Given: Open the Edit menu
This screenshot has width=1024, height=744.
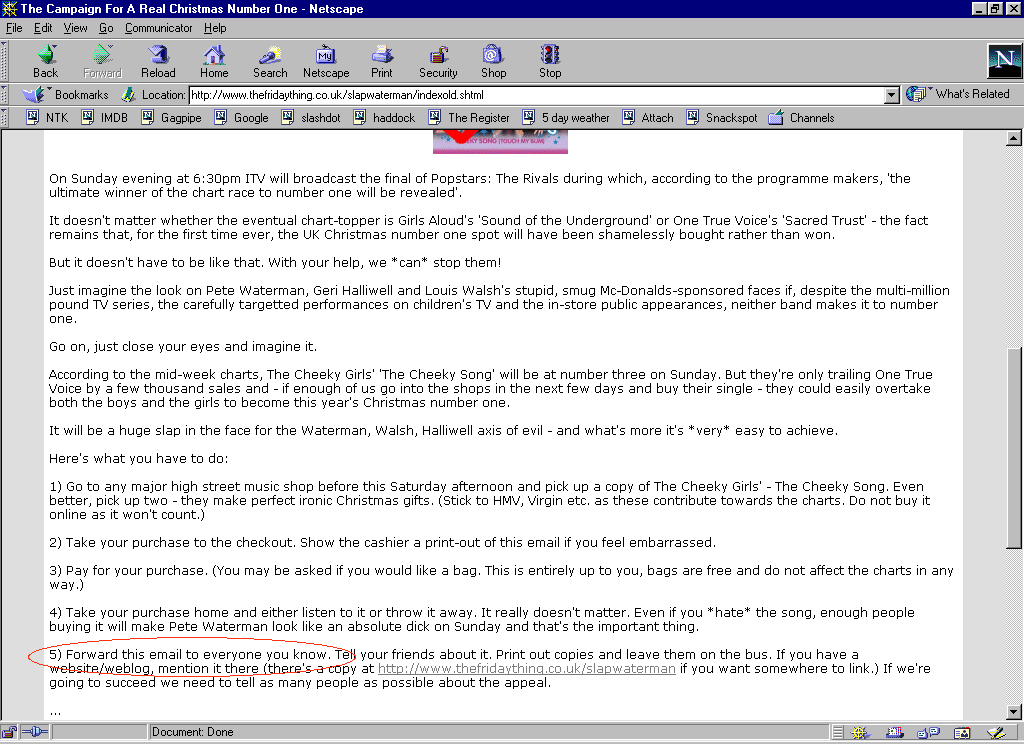Looking at the screenshot, I should (43, 28).
